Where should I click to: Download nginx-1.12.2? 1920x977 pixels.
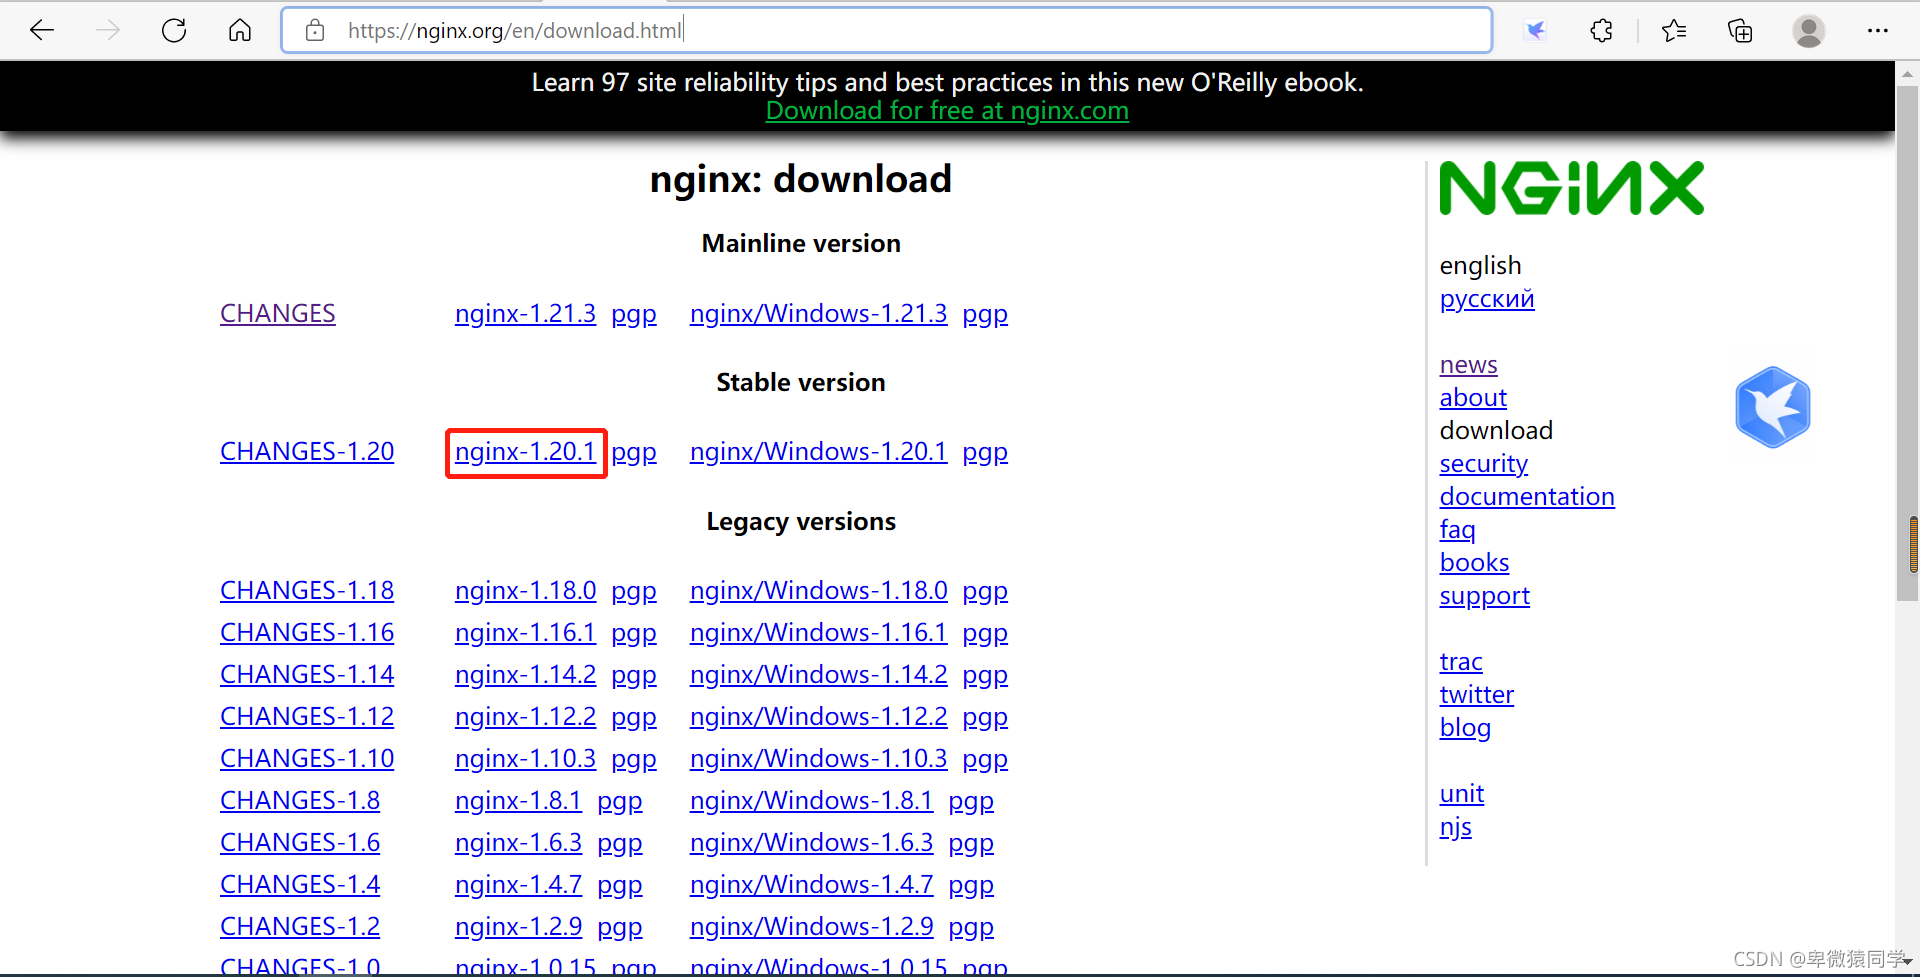pyautogui.click(x=525, y=717)
